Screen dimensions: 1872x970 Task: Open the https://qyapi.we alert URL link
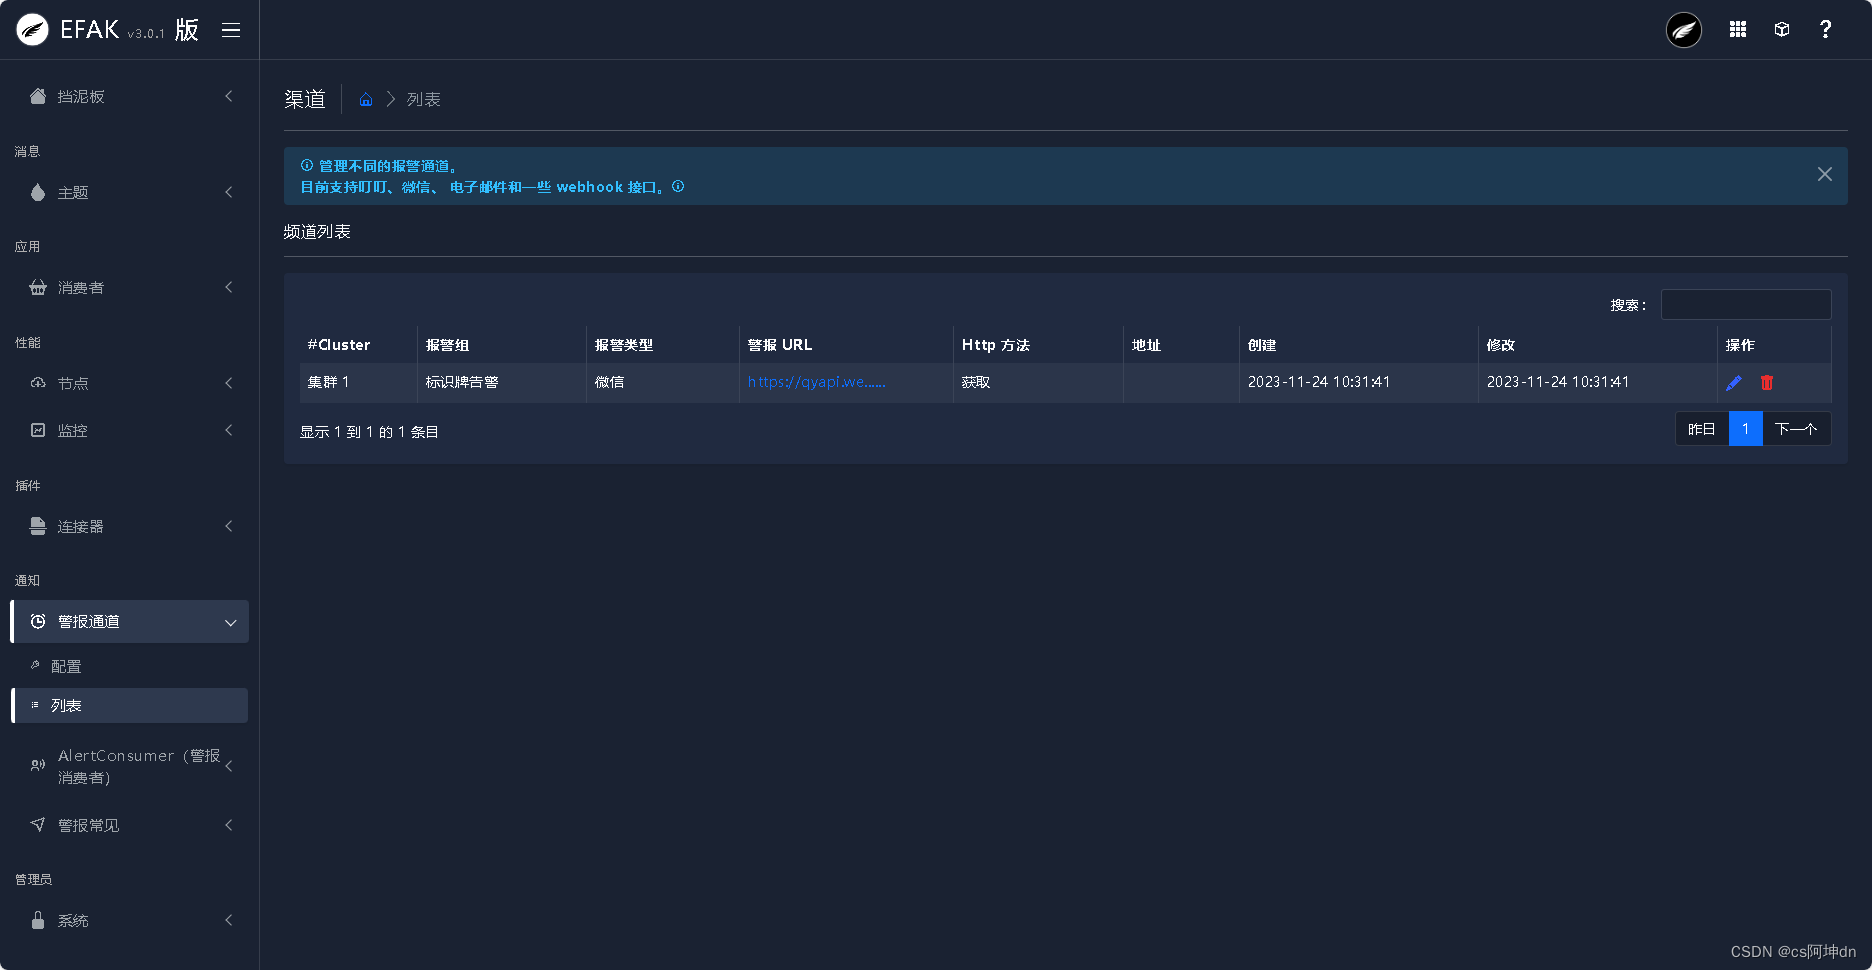(x=815, y=382)
